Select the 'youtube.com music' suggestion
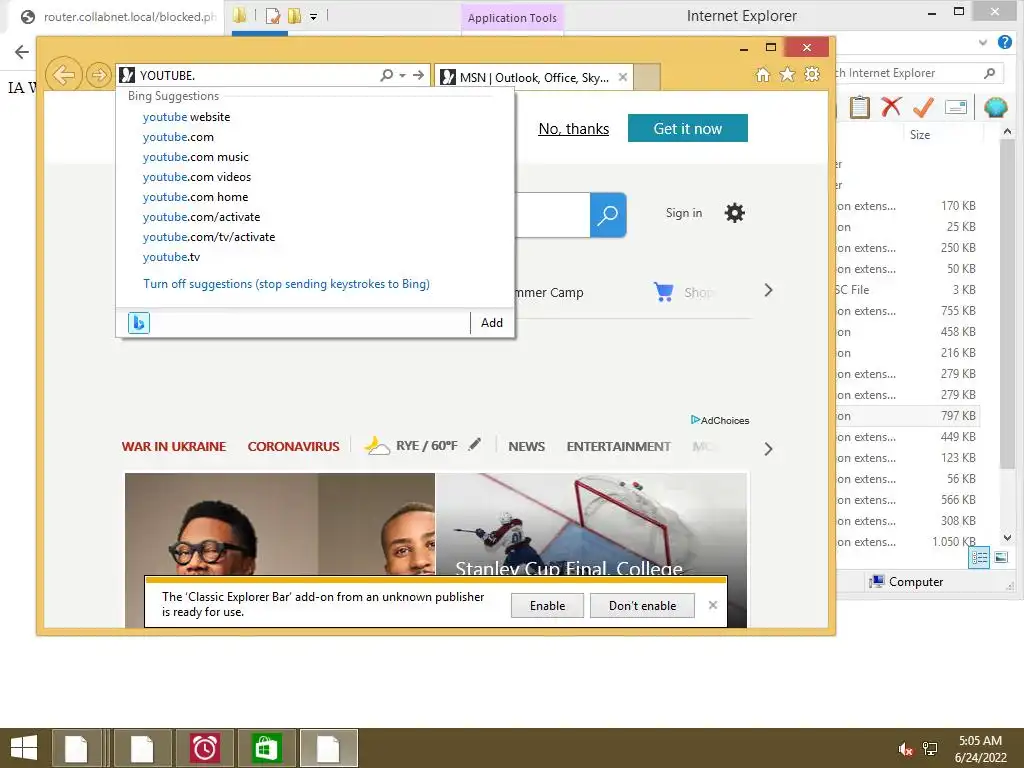The image size is (1024, 768). pyautogui.click(x=196, y=157)
